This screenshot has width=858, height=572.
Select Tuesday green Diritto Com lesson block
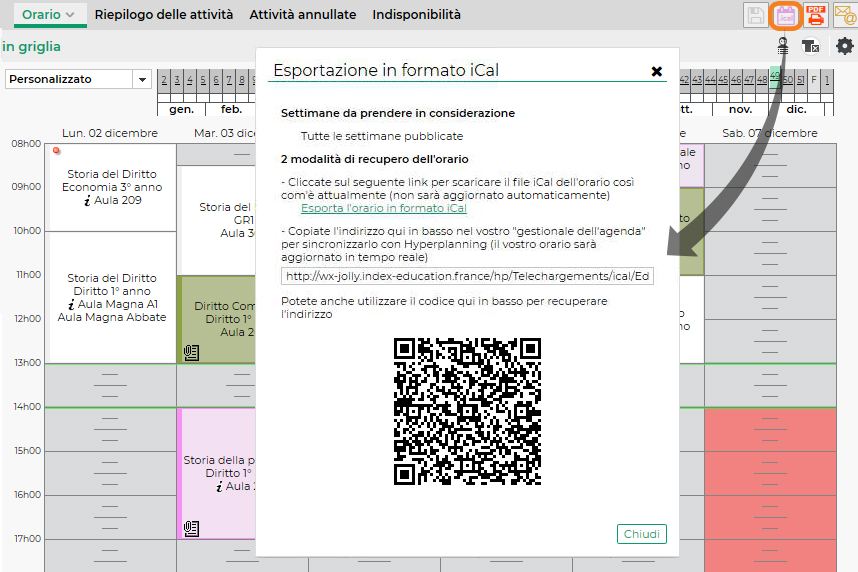pyautogui.click(x=217, y=319)
